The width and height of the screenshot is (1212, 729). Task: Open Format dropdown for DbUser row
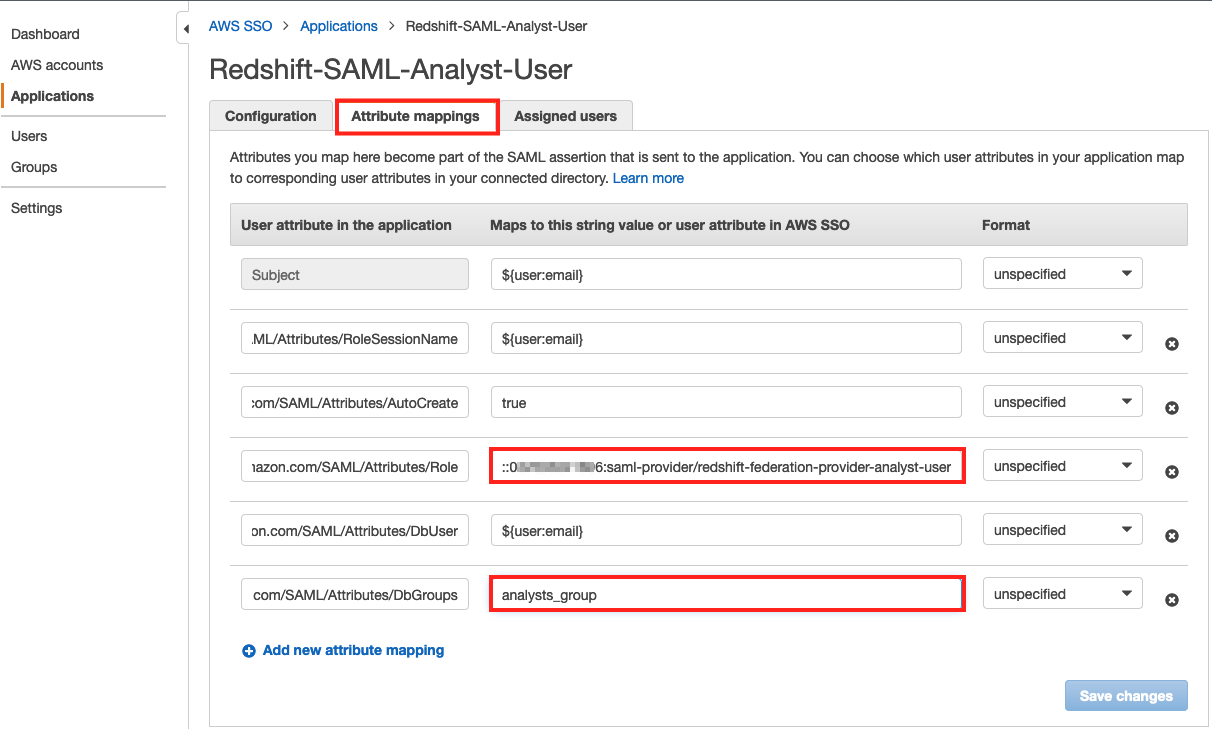(x=1063, y=530)
